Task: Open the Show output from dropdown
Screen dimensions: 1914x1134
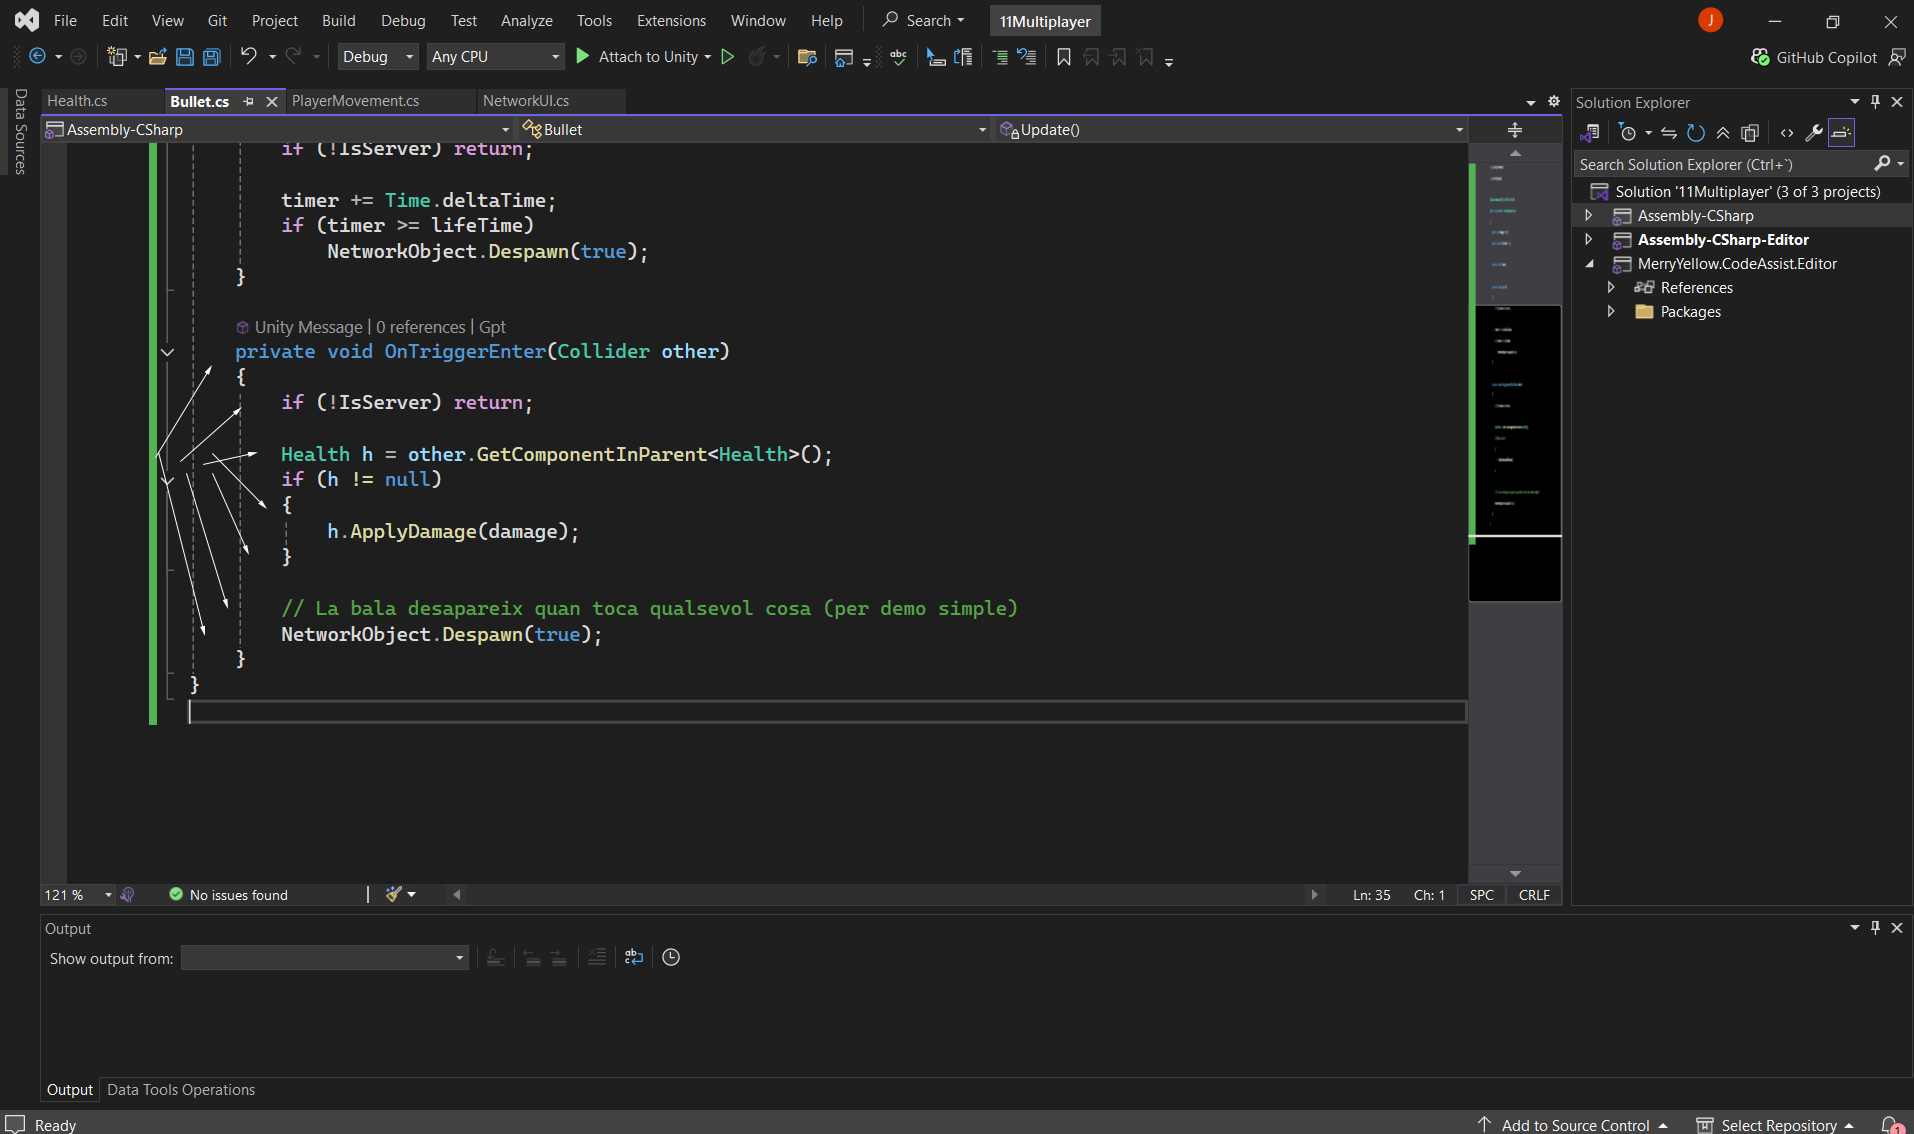Action: pos(324,958)
